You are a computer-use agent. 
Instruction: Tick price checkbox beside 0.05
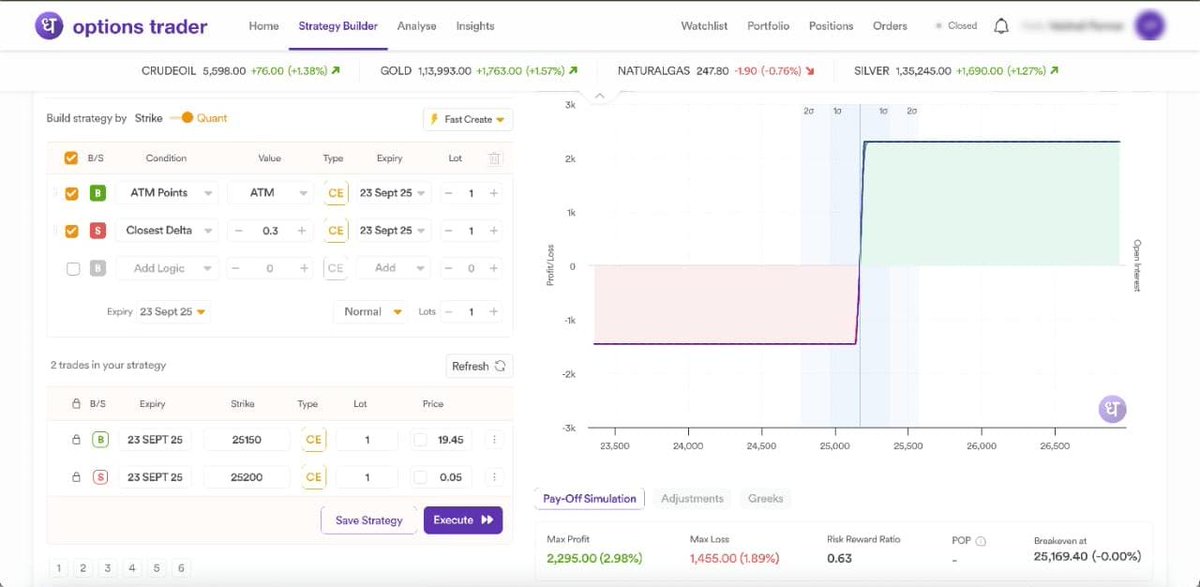tap(420, 477)
